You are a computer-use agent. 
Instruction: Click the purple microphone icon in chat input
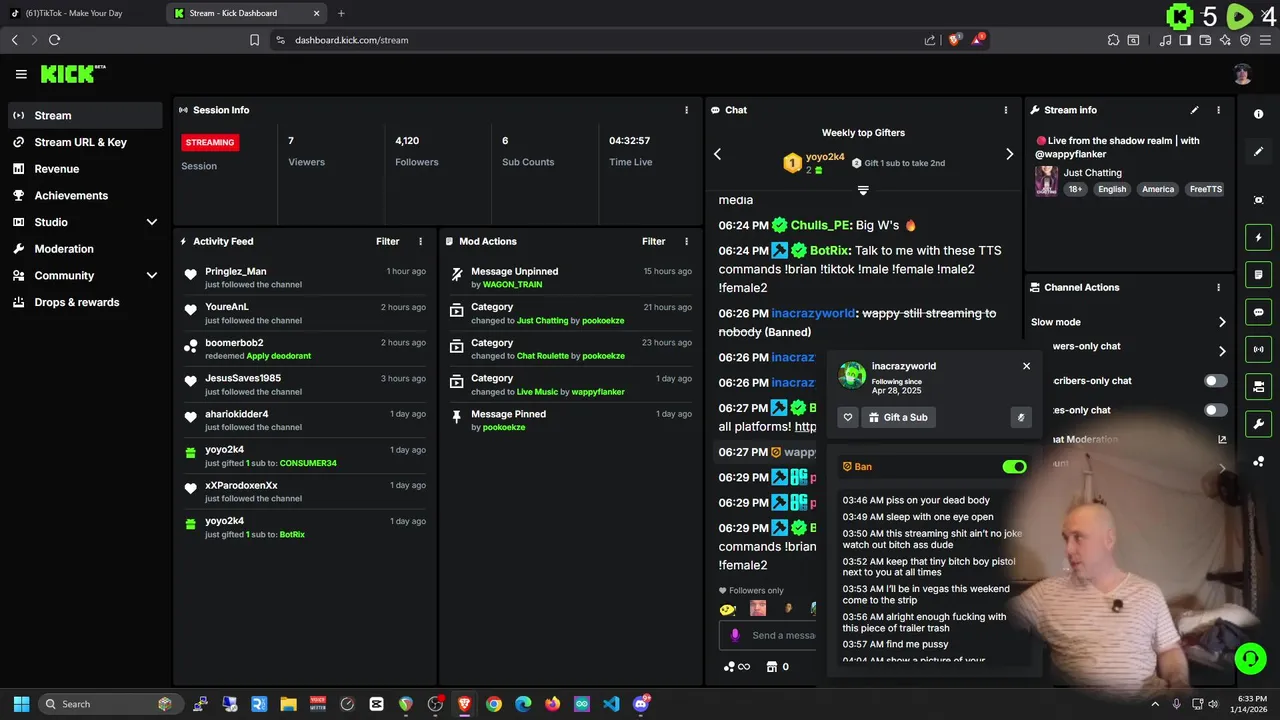click(x=735, y=635)
